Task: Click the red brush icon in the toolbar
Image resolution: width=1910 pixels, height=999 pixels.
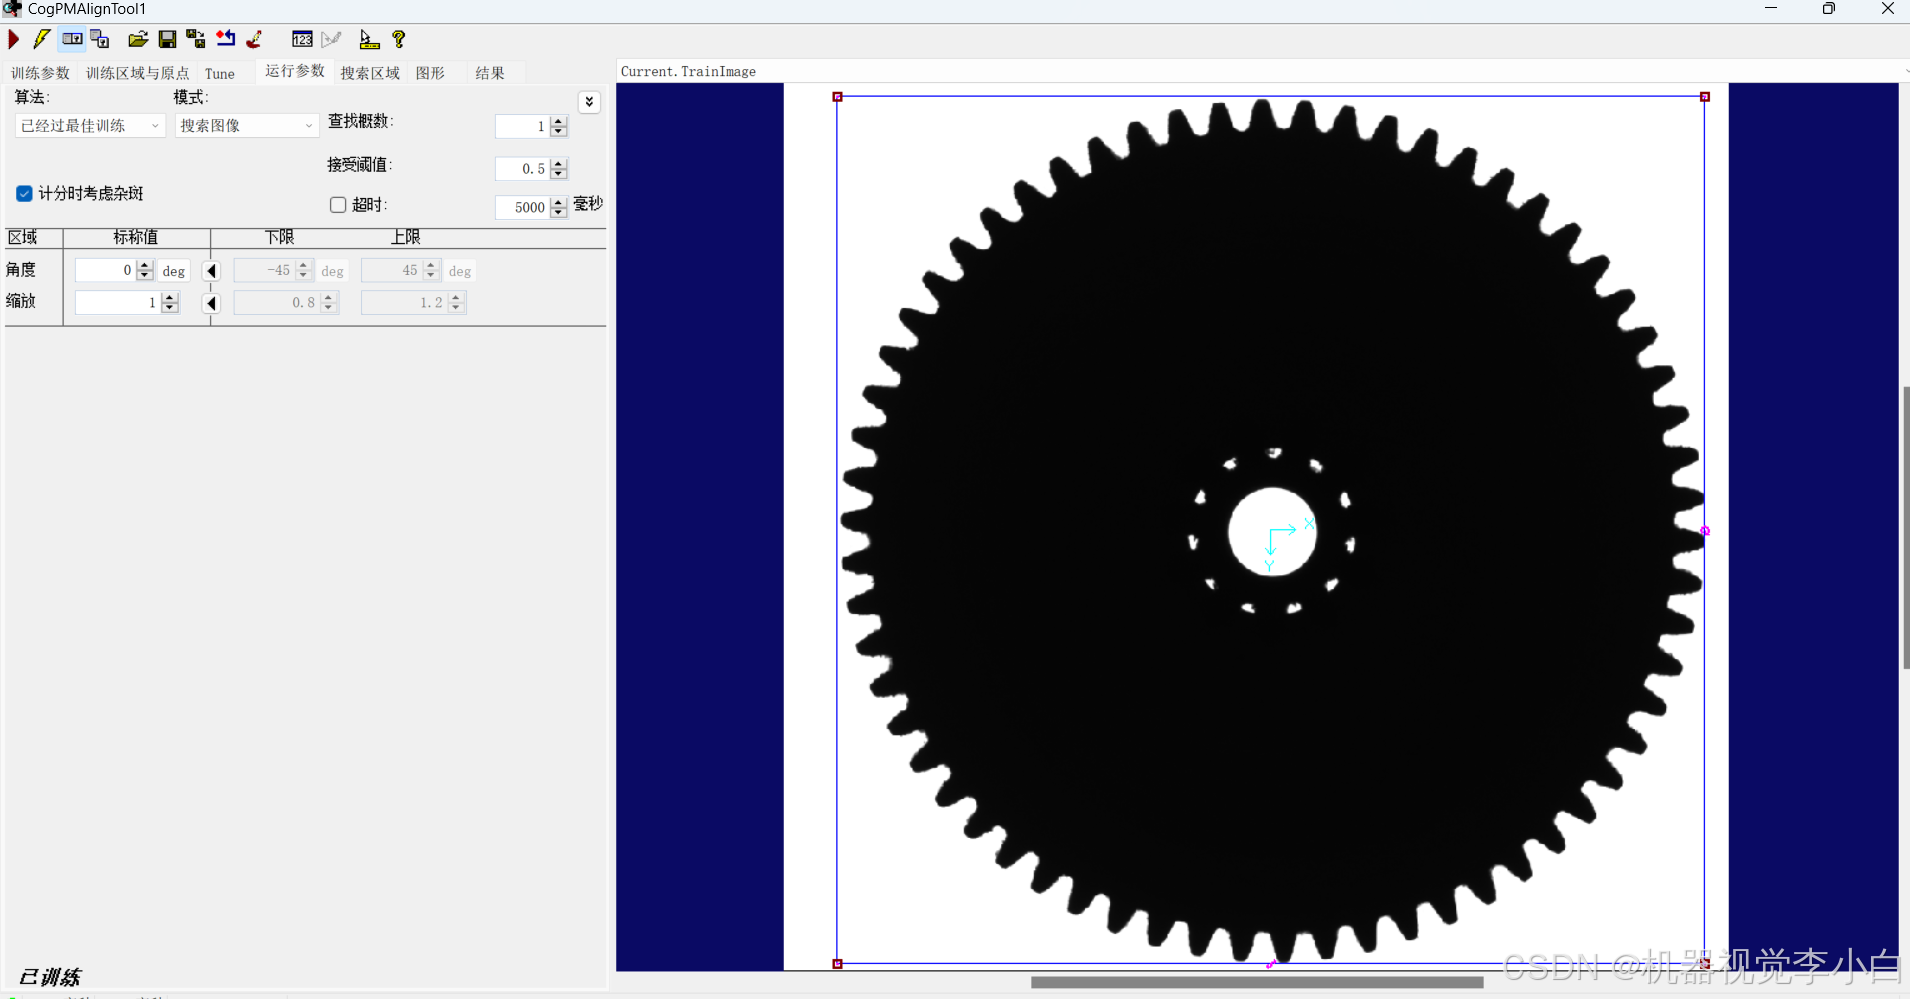Action: point(255,39)
